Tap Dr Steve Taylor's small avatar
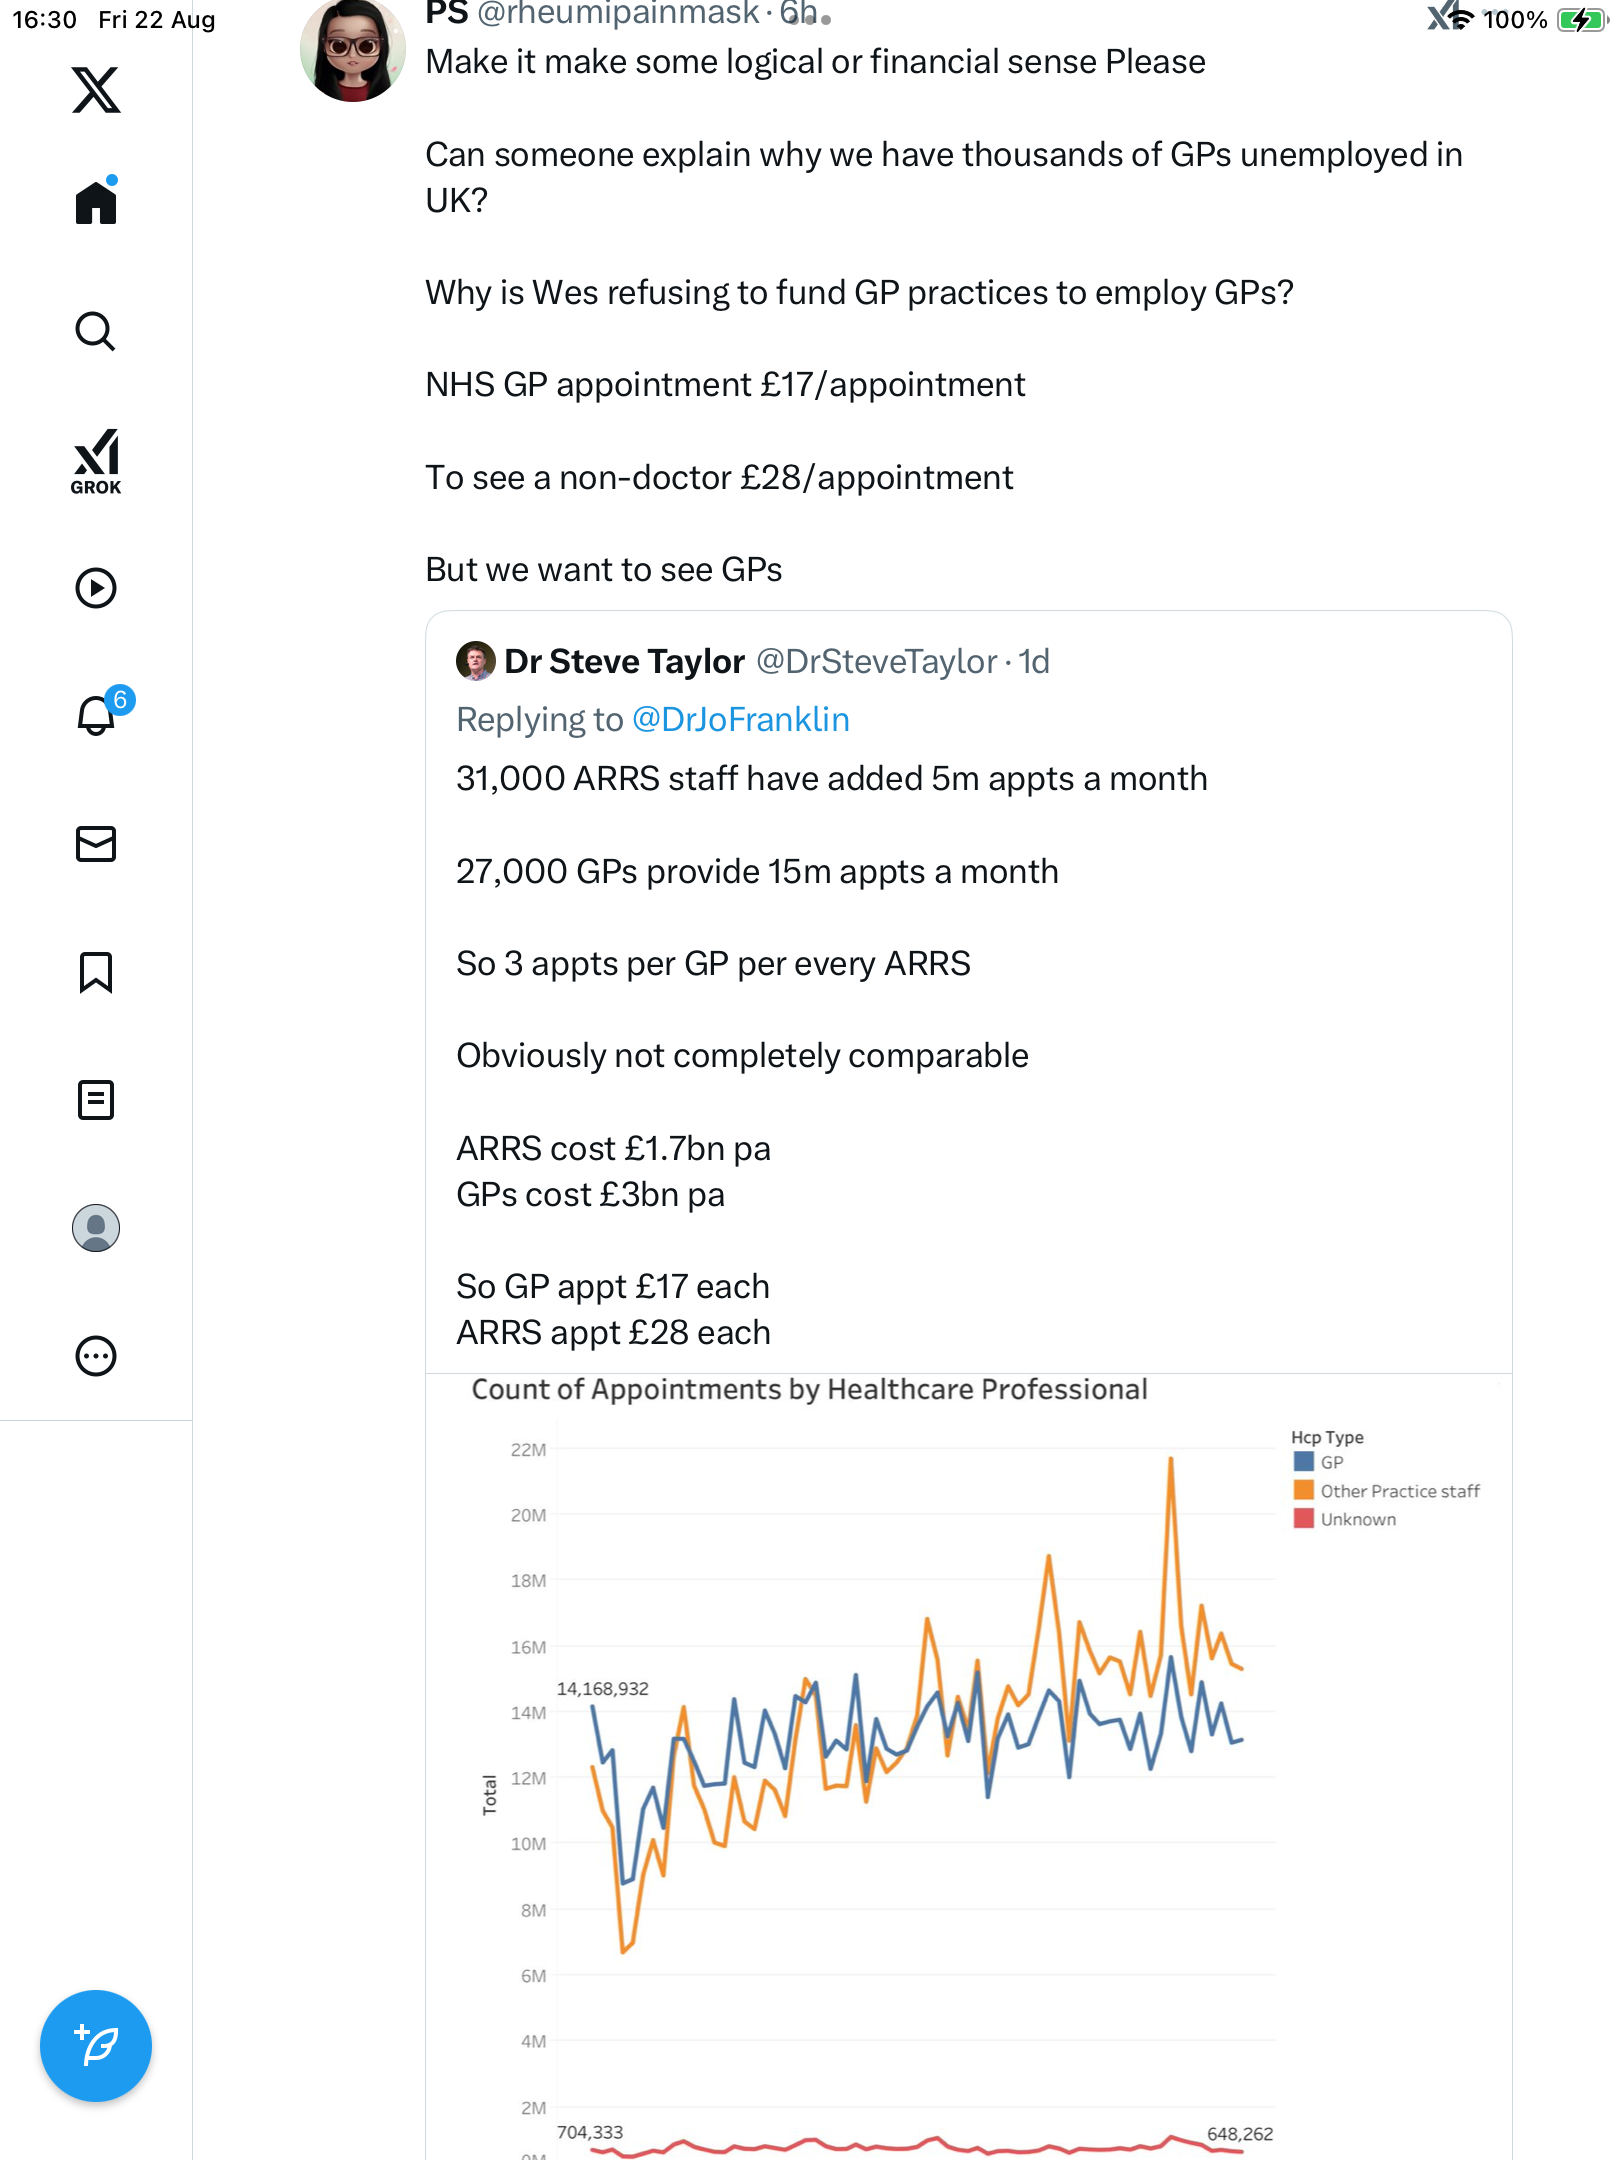This screenshot has width=1620, height=2160. tap(476, 662)
